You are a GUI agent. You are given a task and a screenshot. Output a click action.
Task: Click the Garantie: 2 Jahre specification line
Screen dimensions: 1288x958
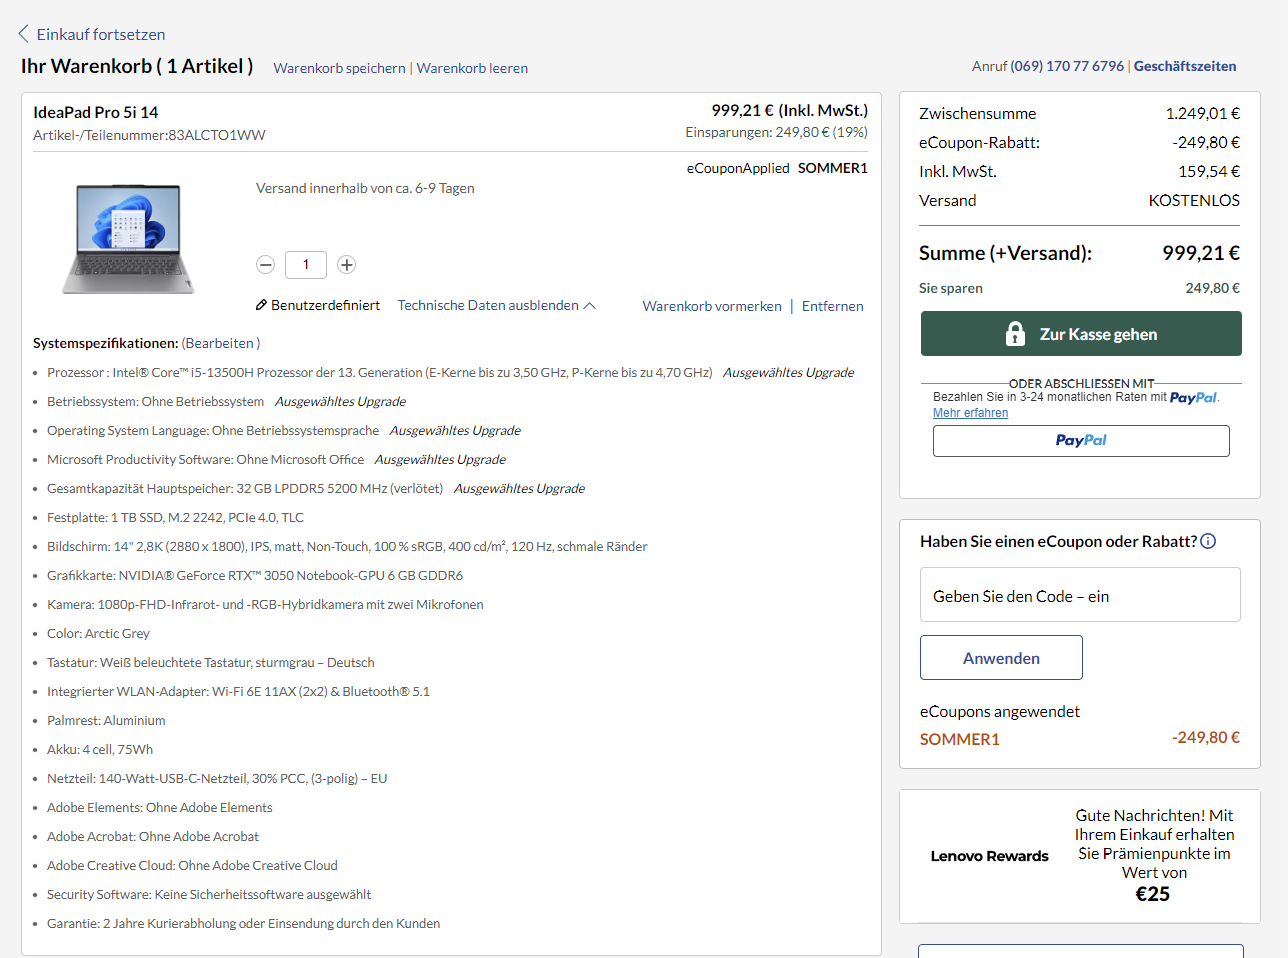[243, 924]
